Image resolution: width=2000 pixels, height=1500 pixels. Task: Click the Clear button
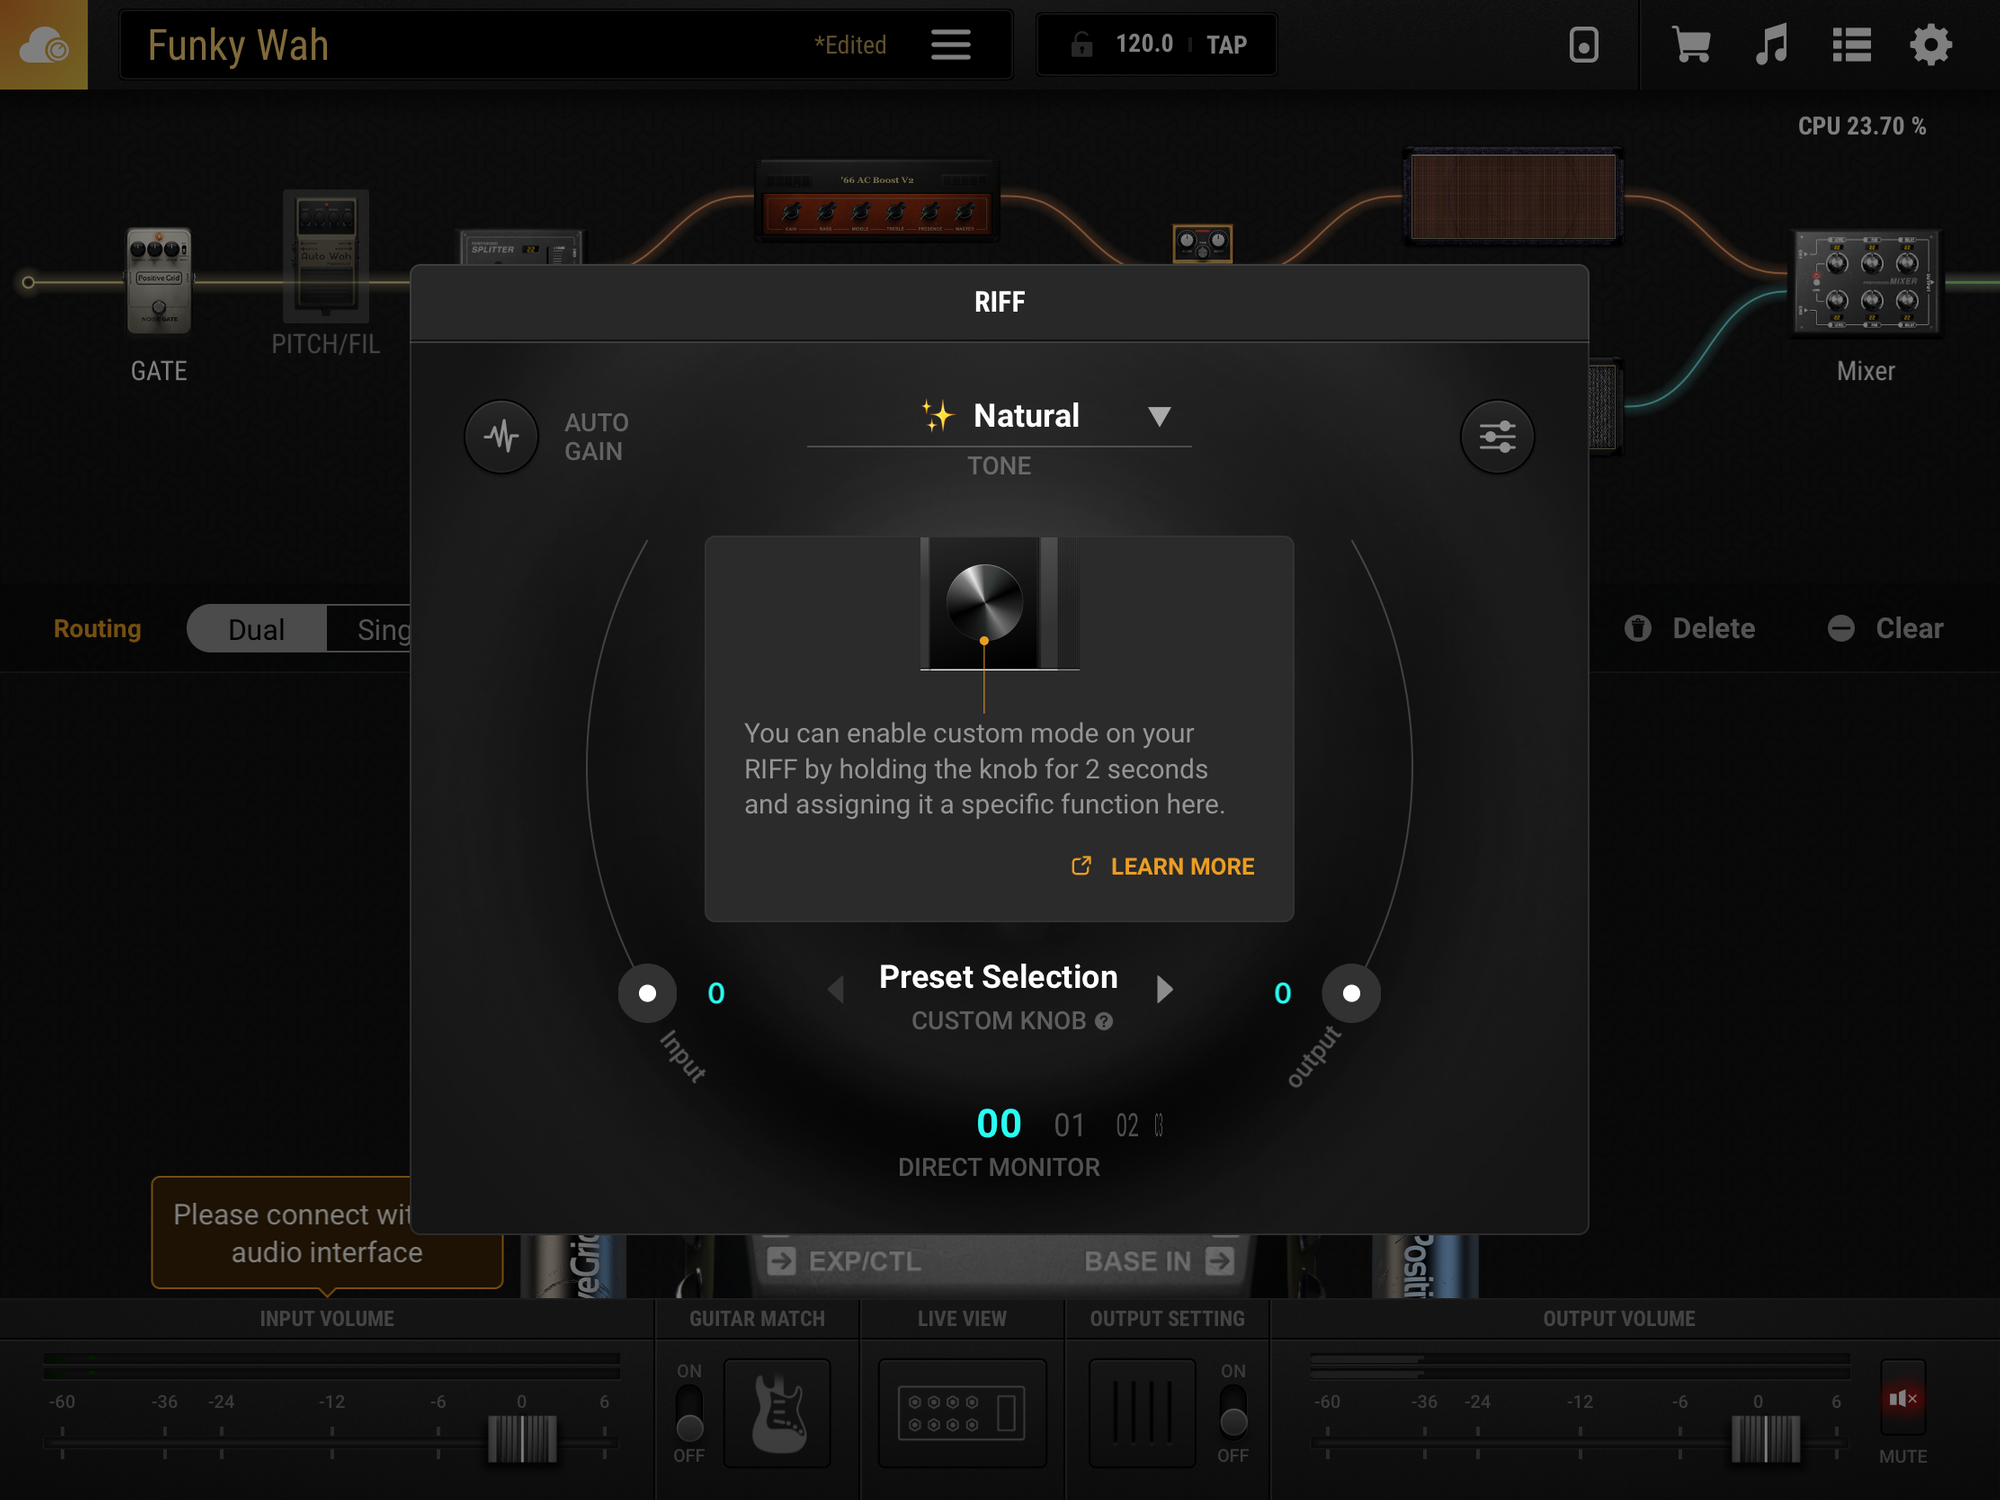[x=1886, y=628]
